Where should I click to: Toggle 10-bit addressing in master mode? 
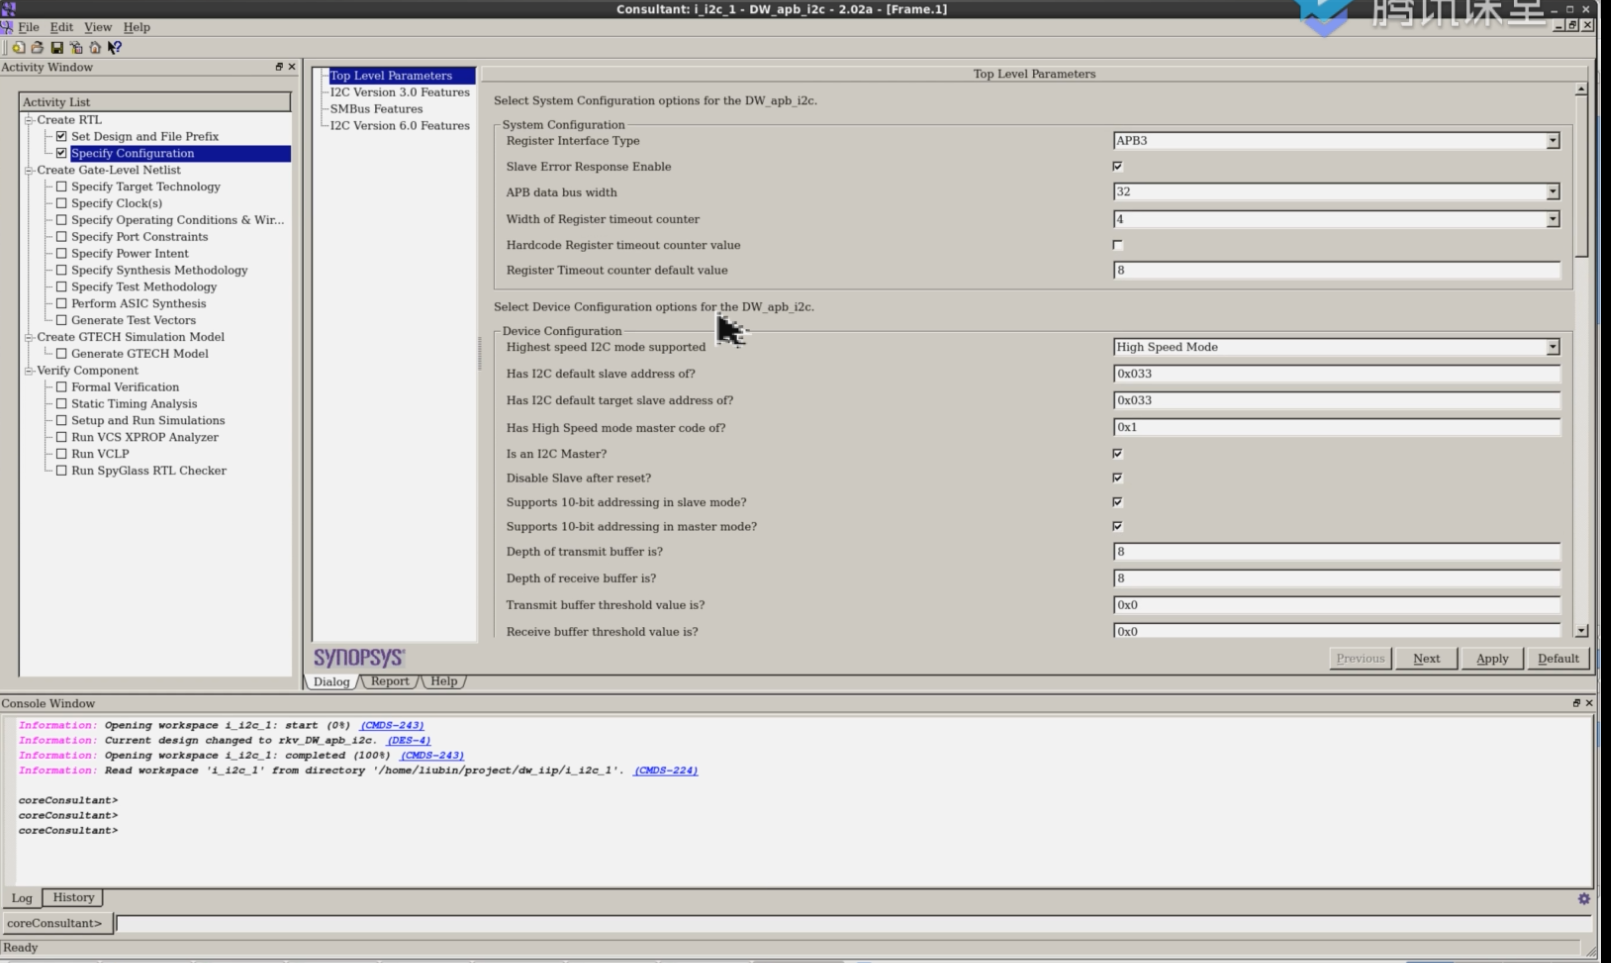(x=1118, y=526)
